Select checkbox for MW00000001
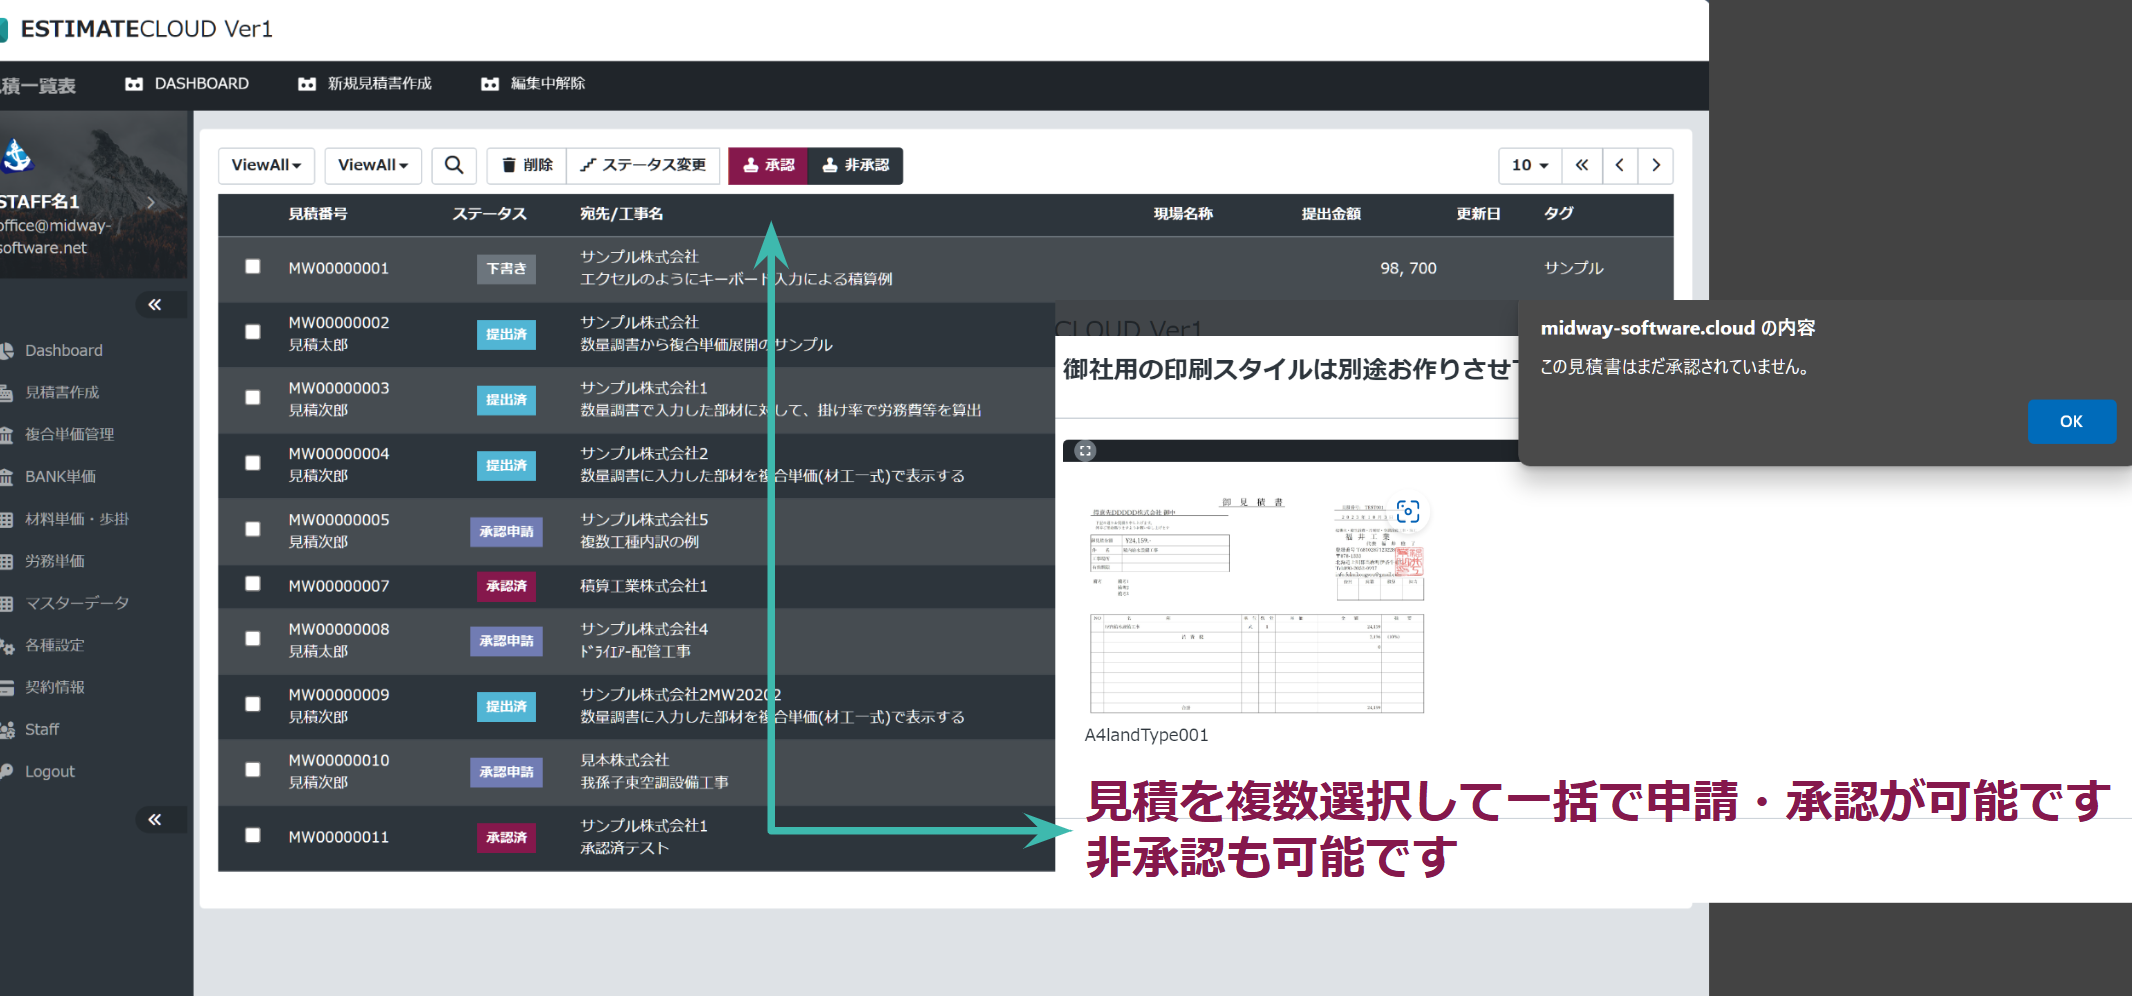Image resolution: width=2132 pixels, height=996 pixels. [253, 266]
